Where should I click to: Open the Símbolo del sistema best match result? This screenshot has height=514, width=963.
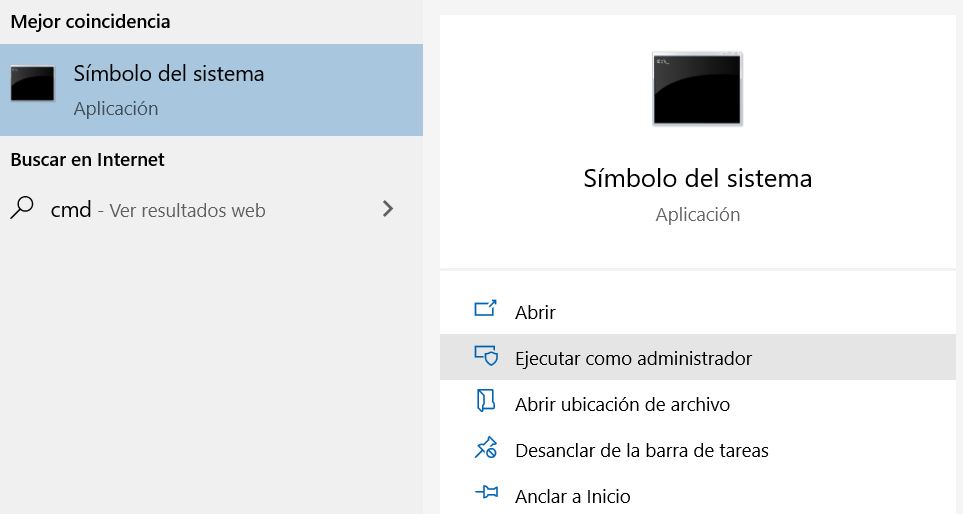click(169, 74)
